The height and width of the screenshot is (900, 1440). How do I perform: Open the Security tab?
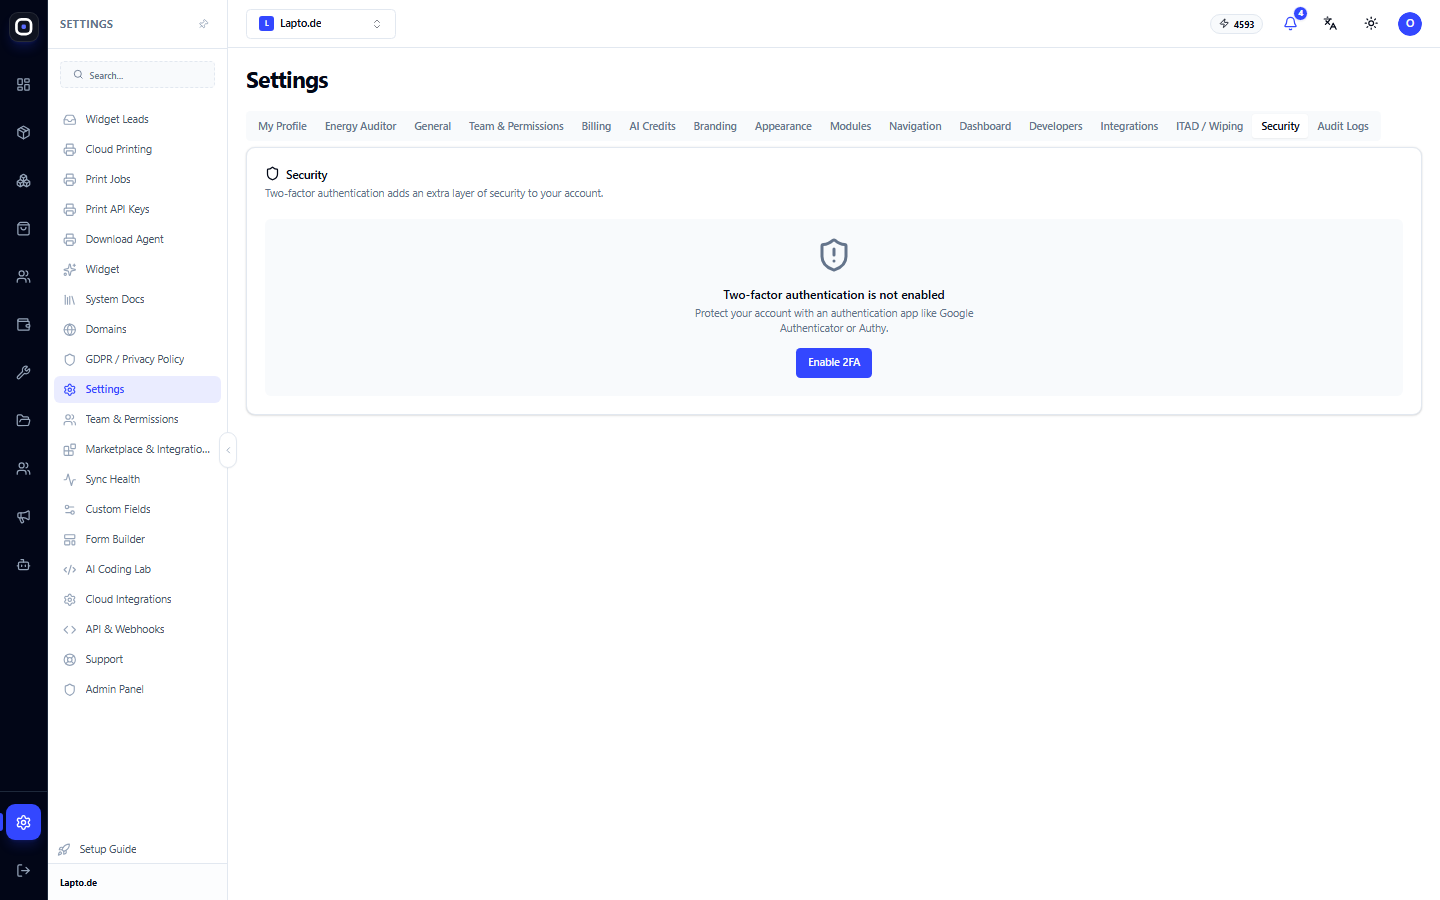coord(1280,126)
